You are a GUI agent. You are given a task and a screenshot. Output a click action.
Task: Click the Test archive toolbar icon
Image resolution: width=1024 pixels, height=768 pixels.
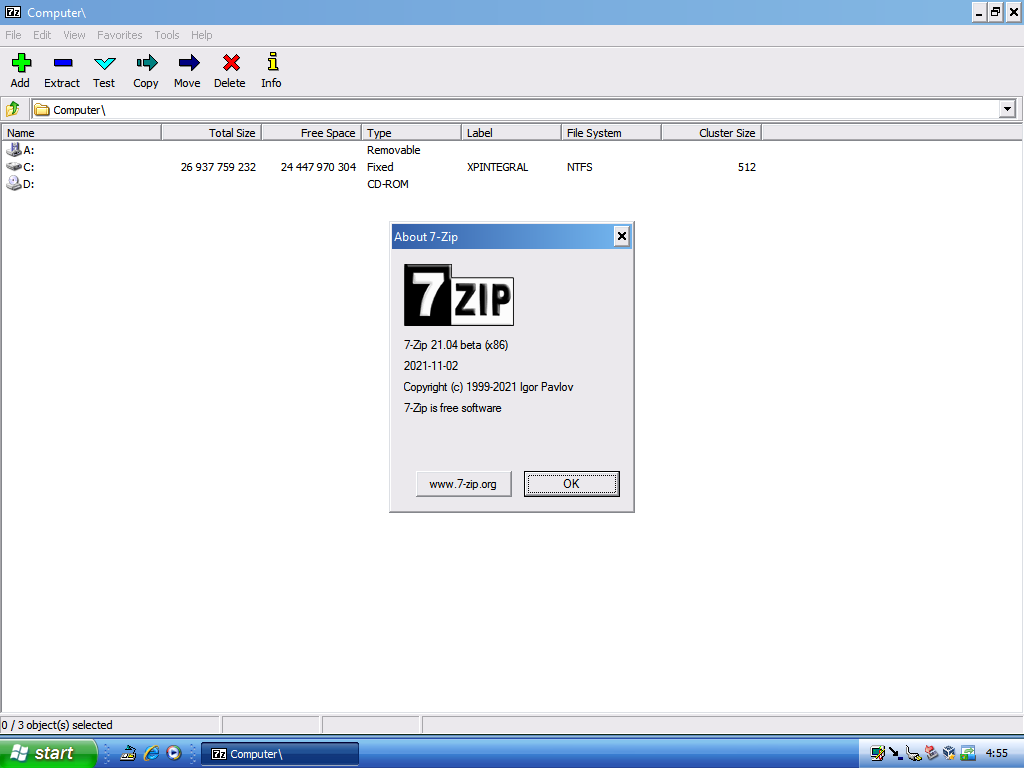click(104, 63)
